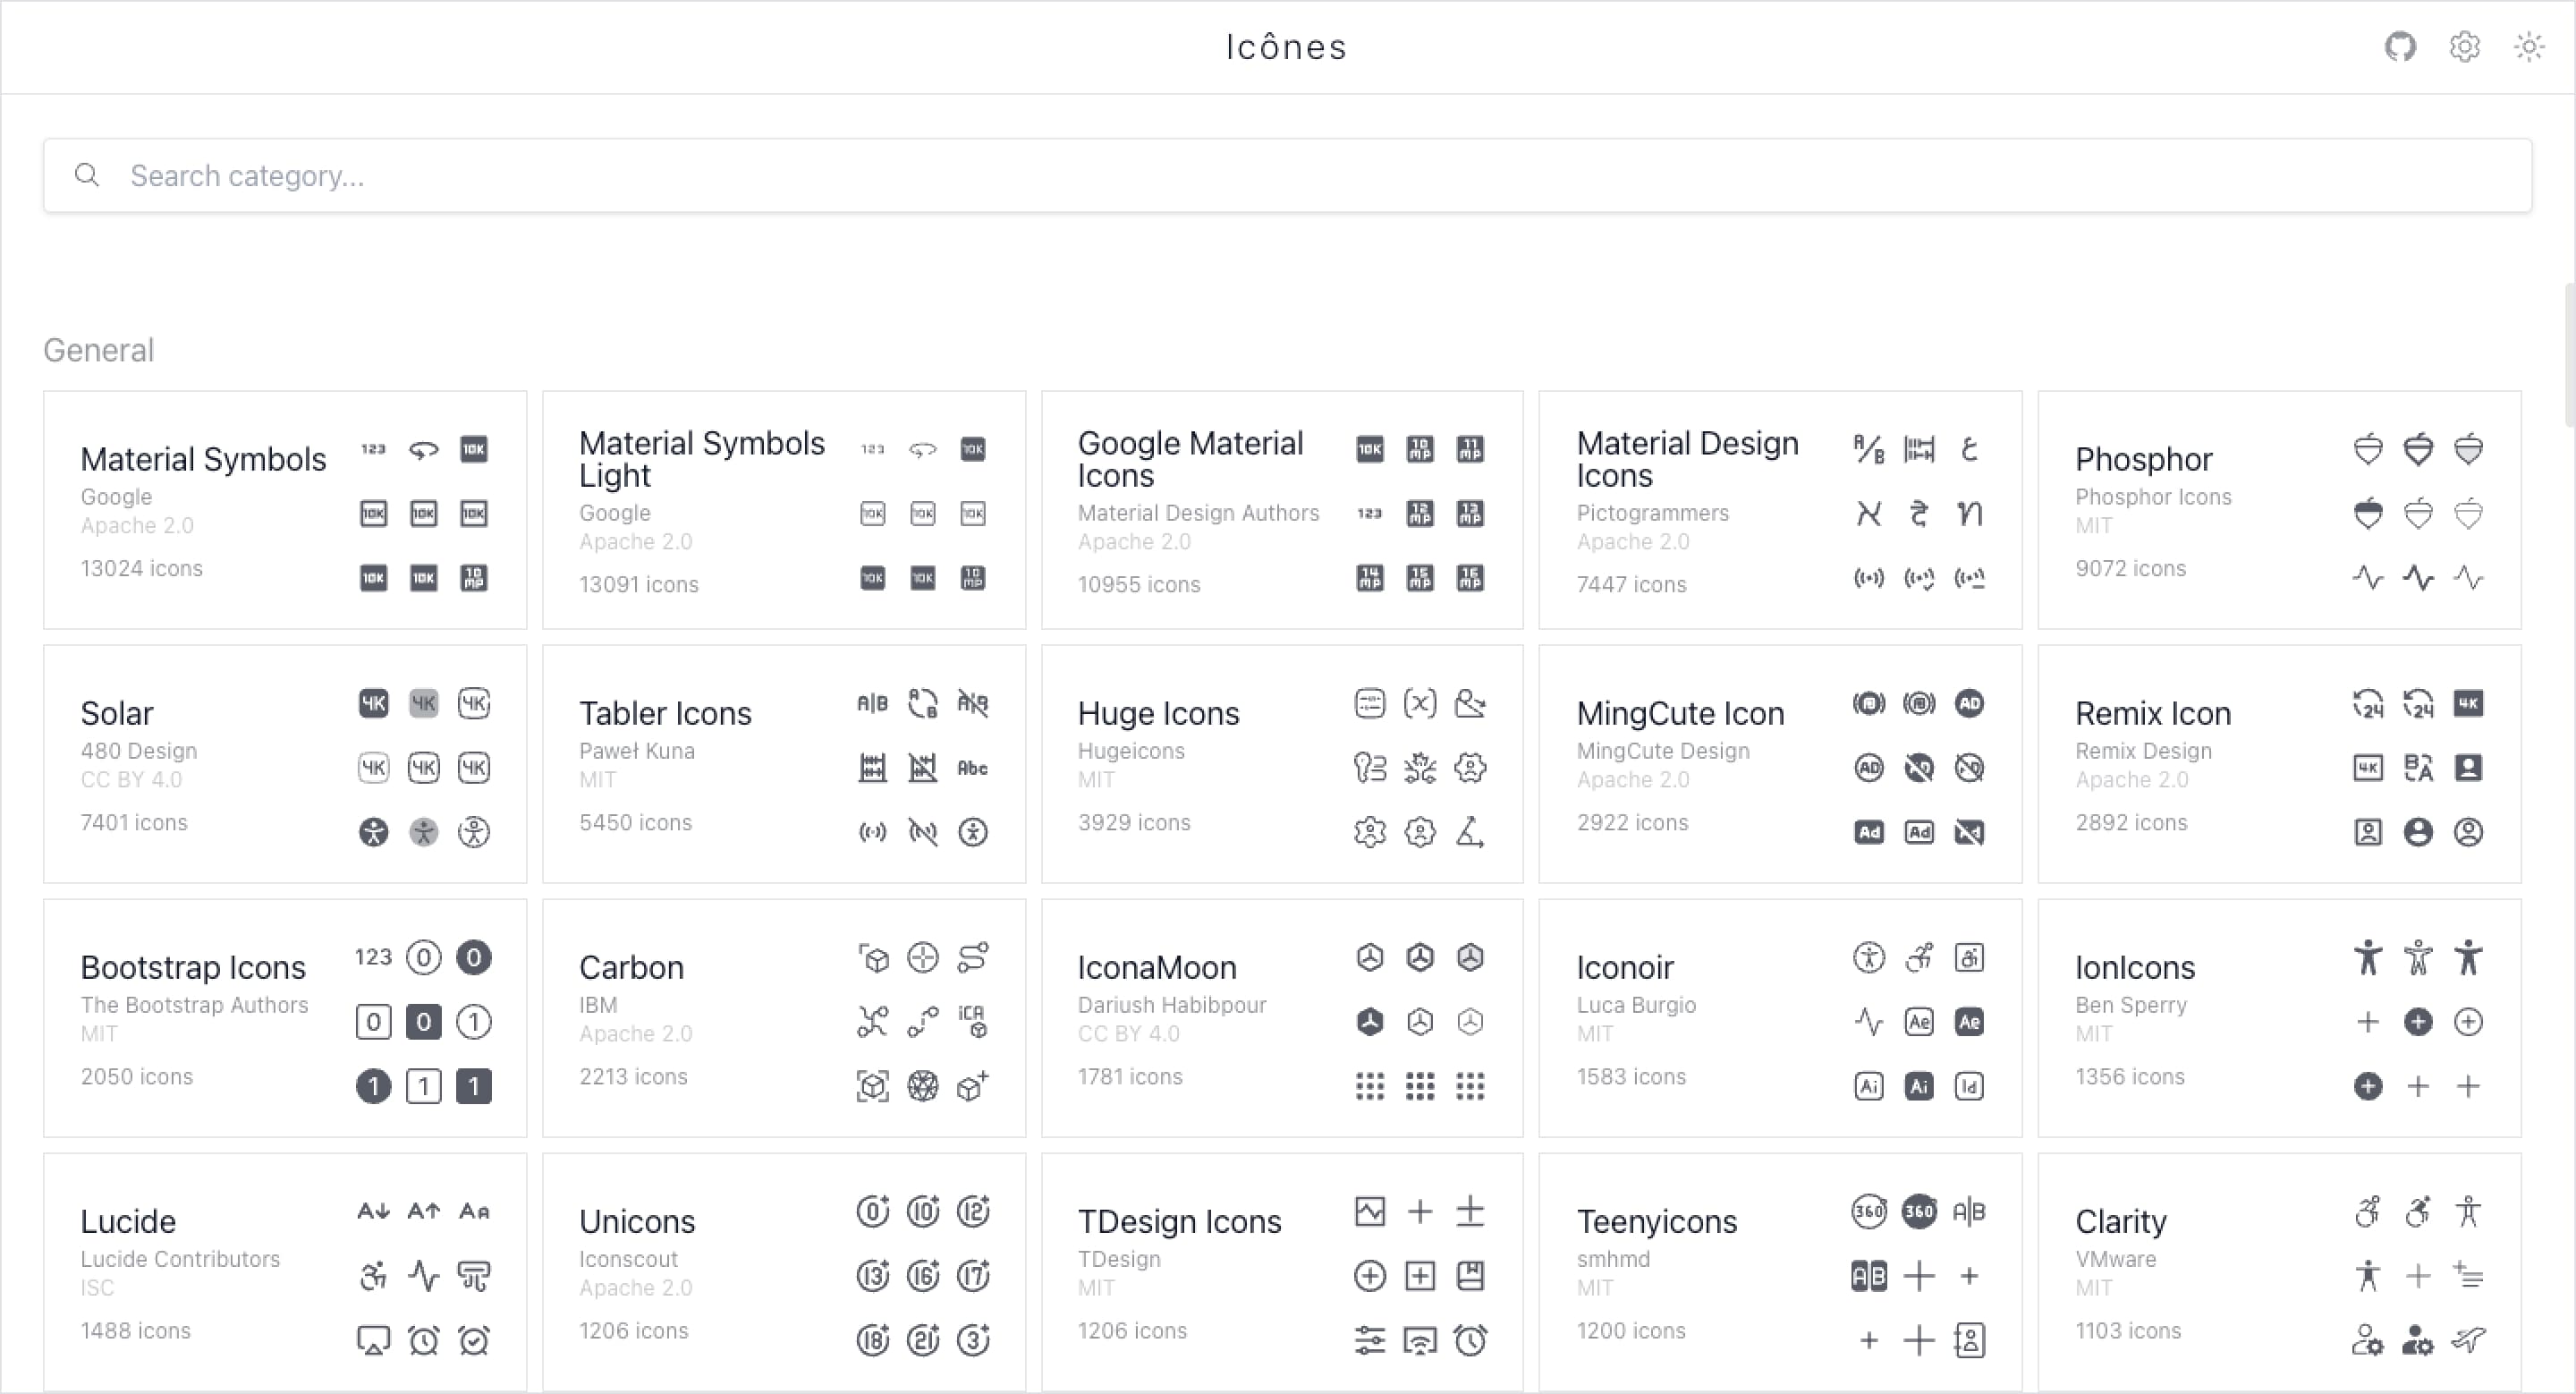Click Clarity's airplane icon
The height and width of the screenshot is (1394, 2576).
coord(2468,1340)
